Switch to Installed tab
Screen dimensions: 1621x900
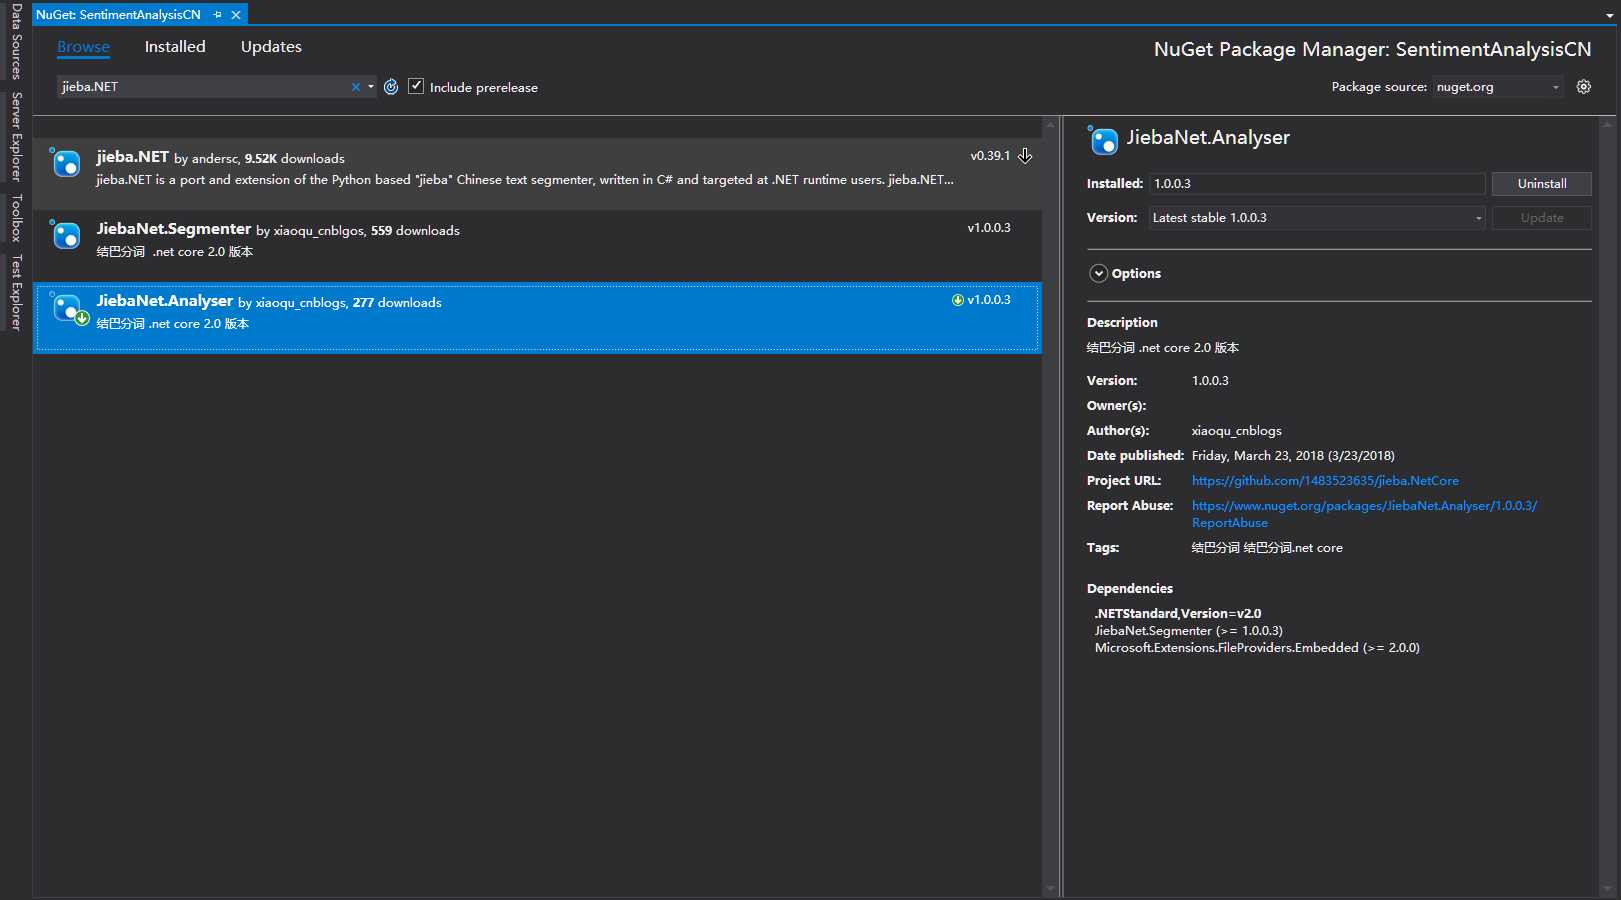(175, 47)
